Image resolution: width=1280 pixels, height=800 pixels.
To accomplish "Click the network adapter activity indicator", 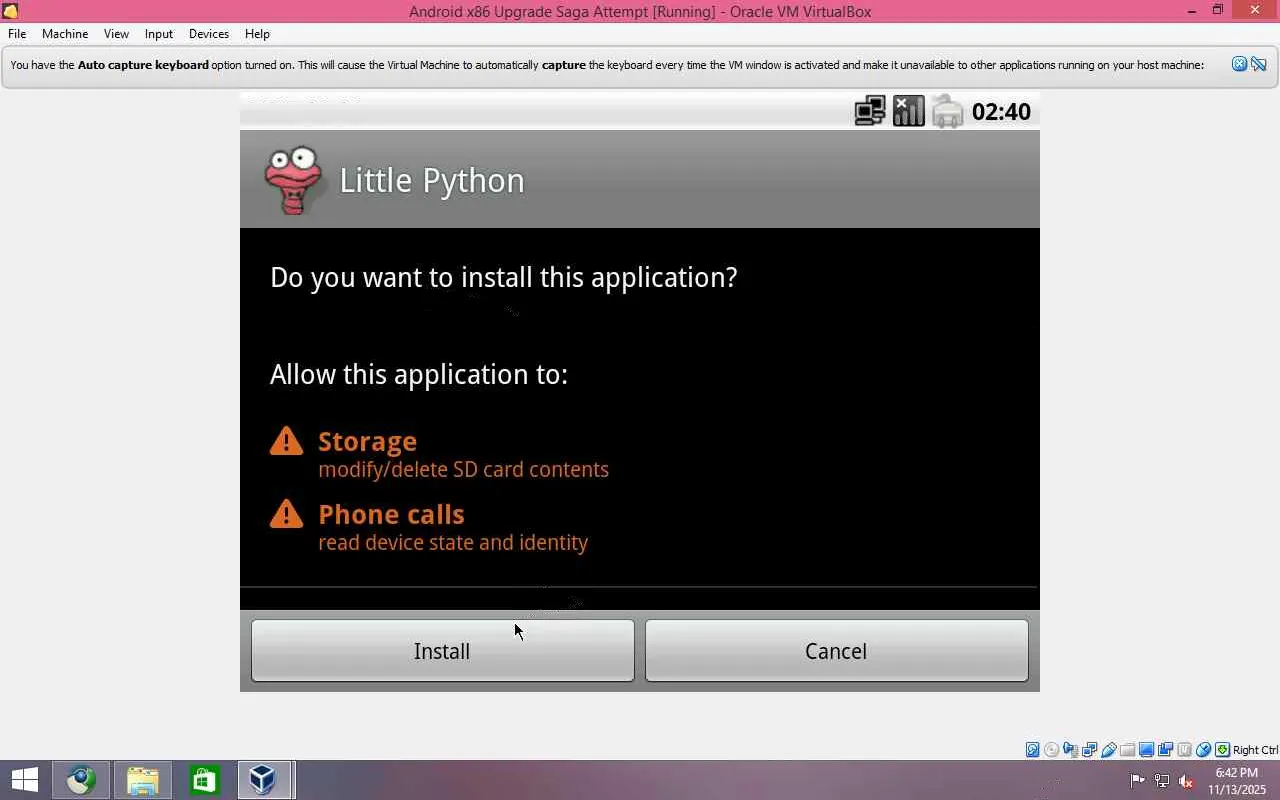I will click(1090, 750).
